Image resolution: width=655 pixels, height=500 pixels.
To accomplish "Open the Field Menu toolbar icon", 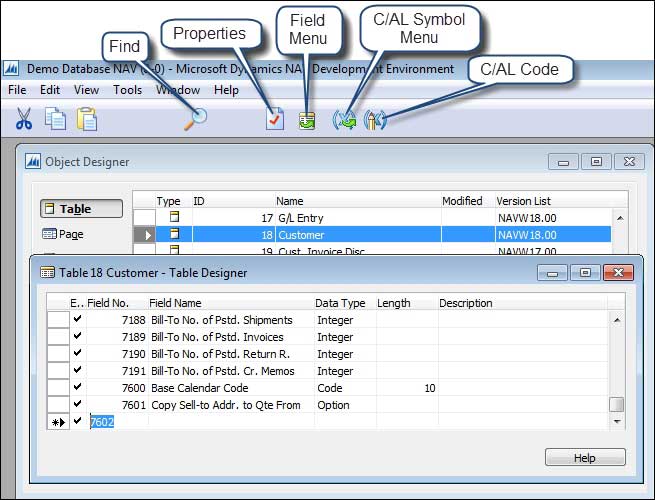I will click(307, 120).
